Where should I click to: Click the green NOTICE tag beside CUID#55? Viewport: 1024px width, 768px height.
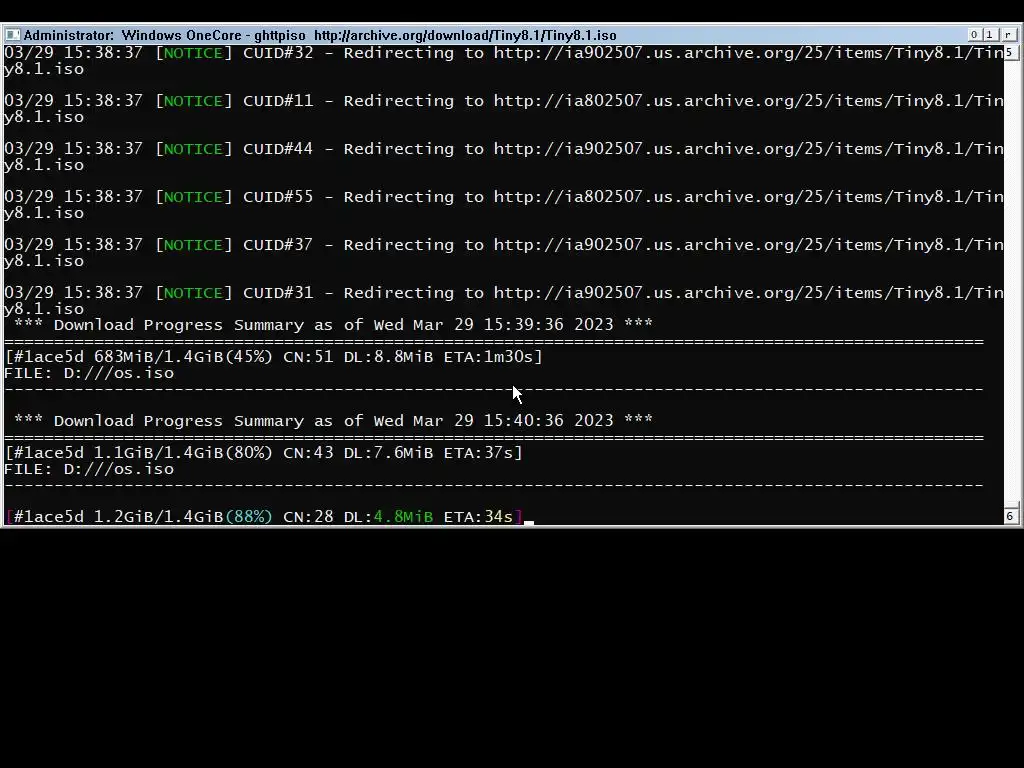pyautogui.click(x=193, y=197)
